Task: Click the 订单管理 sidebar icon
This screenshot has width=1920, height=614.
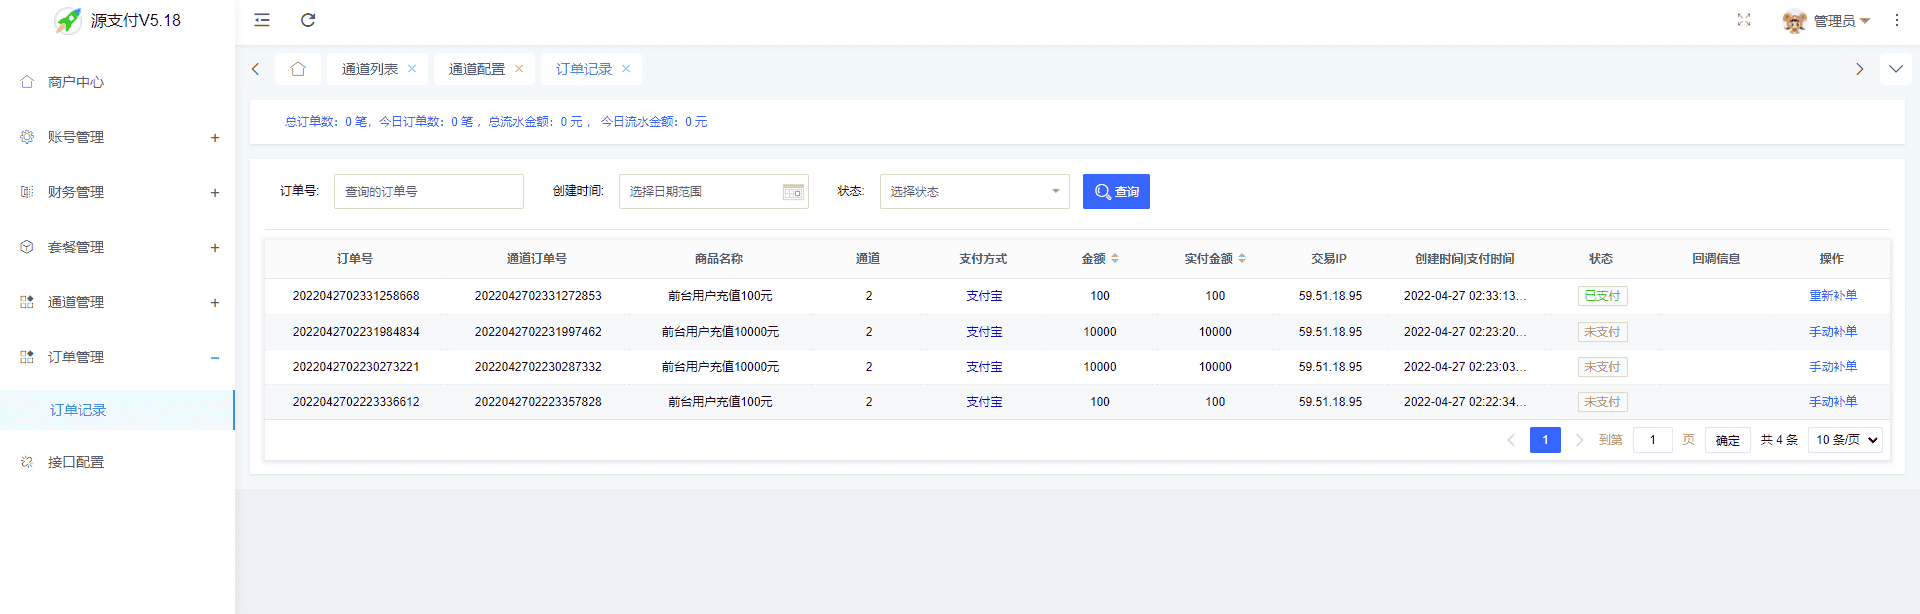Action: tap(27, 357)
